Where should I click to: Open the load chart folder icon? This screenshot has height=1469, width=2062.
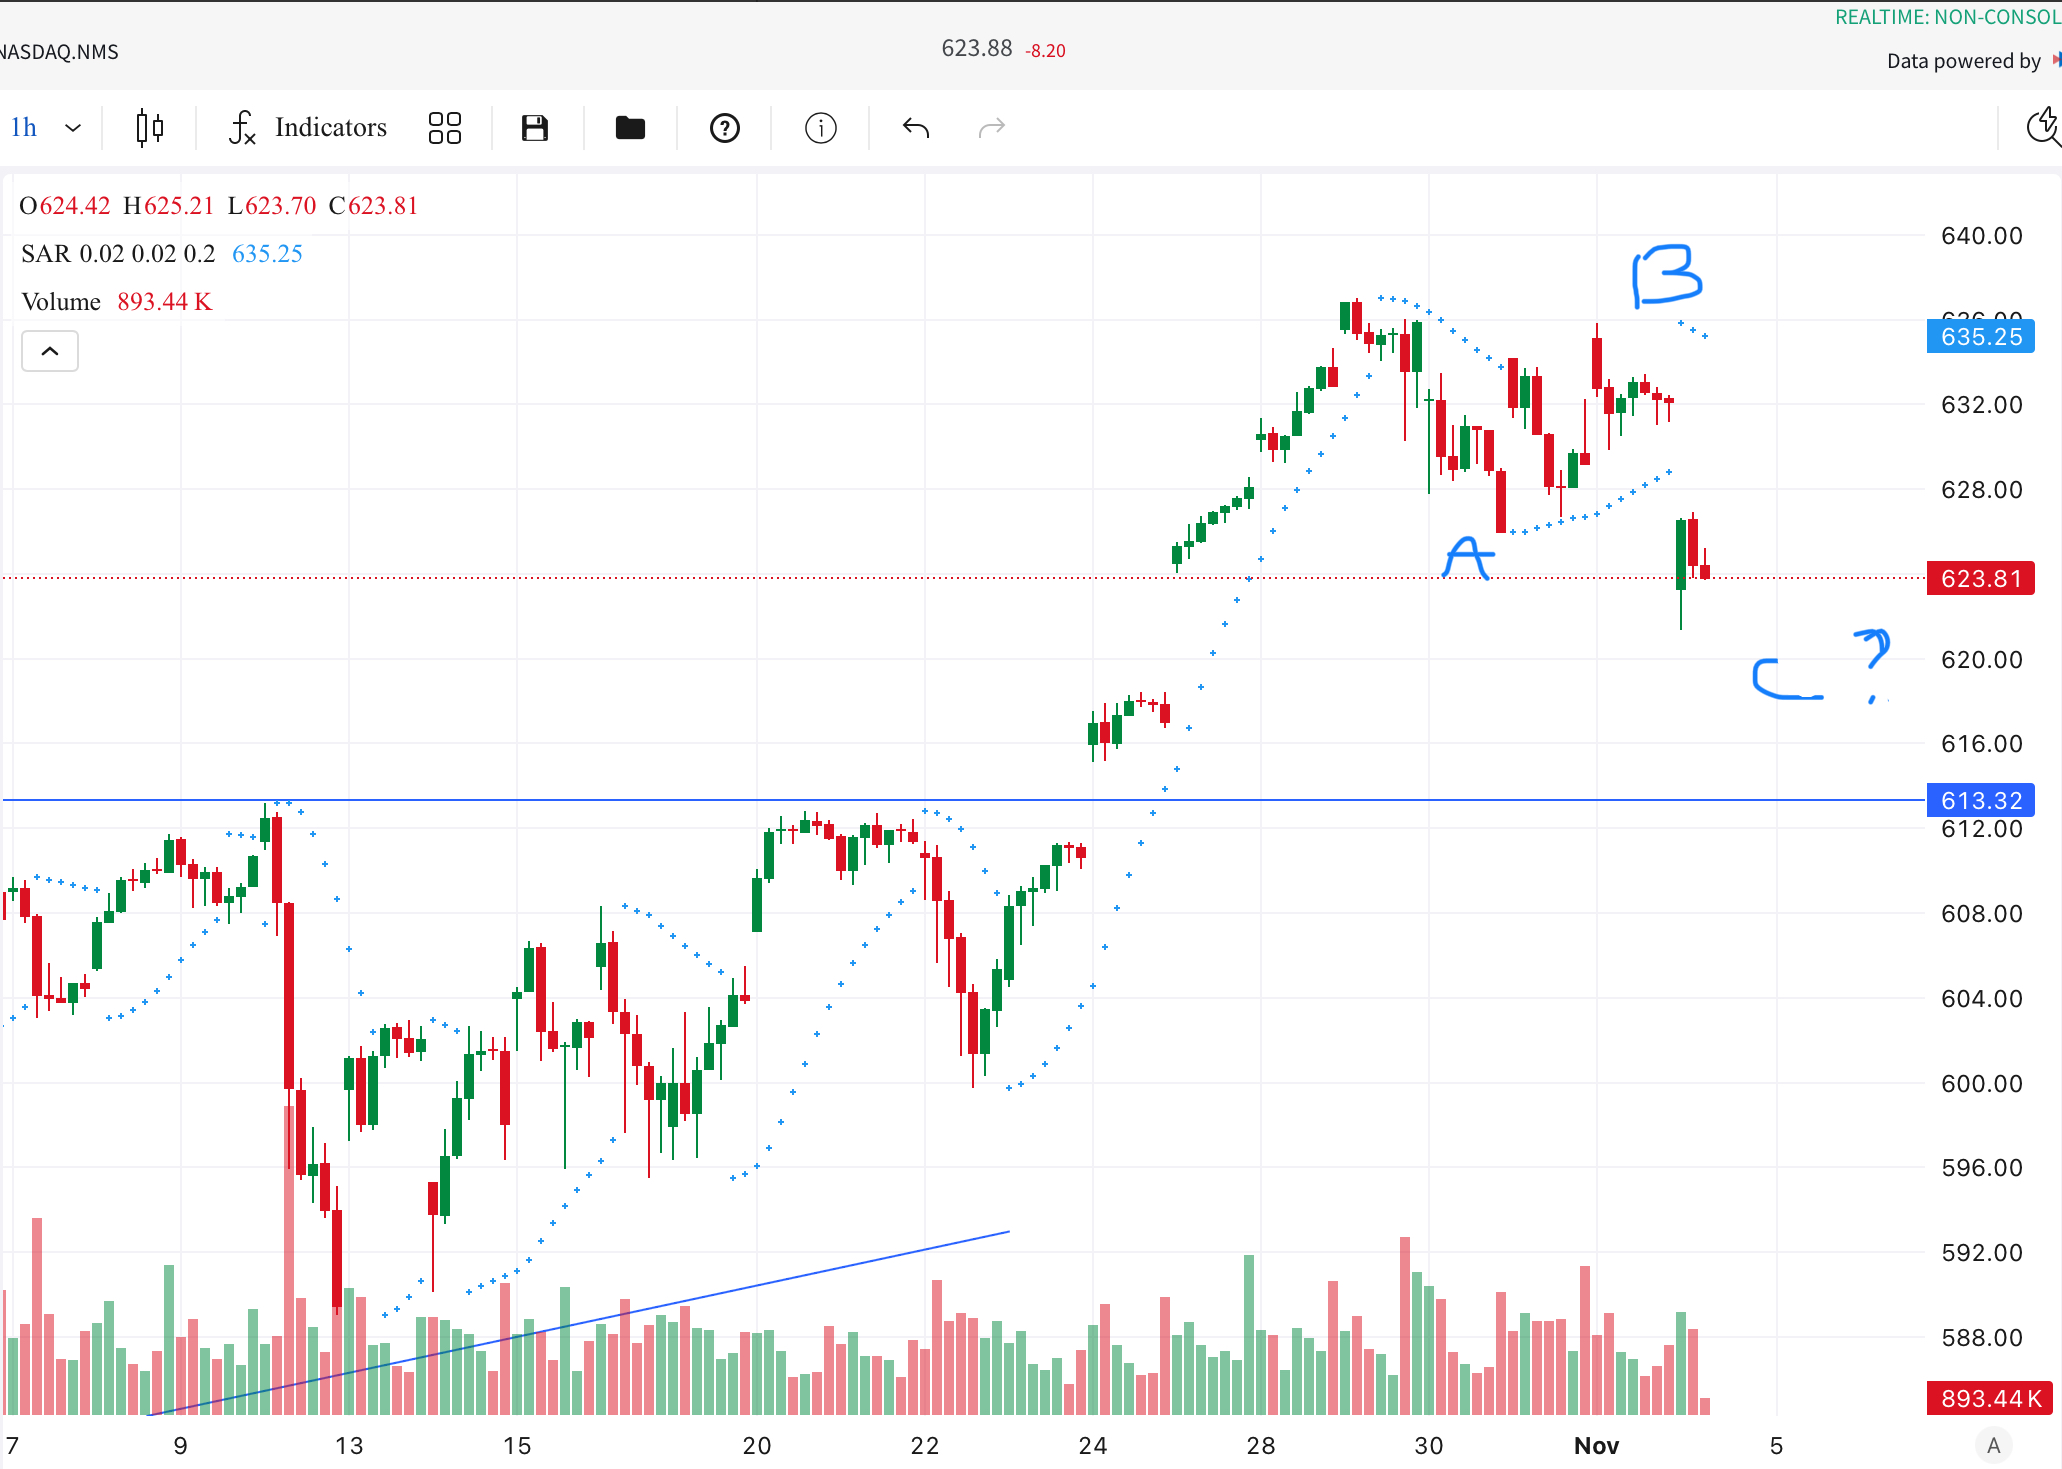coord(630,128)
